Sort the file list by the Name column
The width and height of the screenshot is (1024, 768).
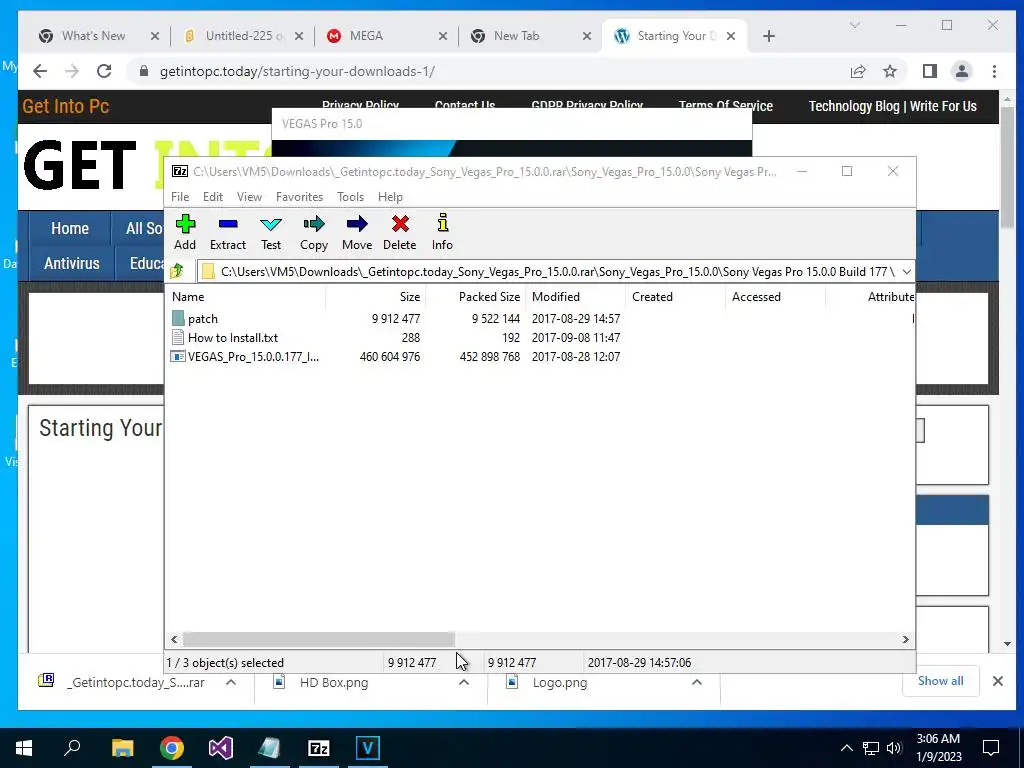point(247,296)
